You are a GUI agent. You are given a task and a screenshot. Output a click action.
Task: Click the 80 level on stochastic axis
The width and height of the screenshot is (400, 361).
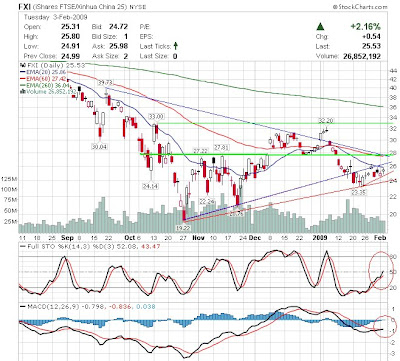click(x=393, y=257)
